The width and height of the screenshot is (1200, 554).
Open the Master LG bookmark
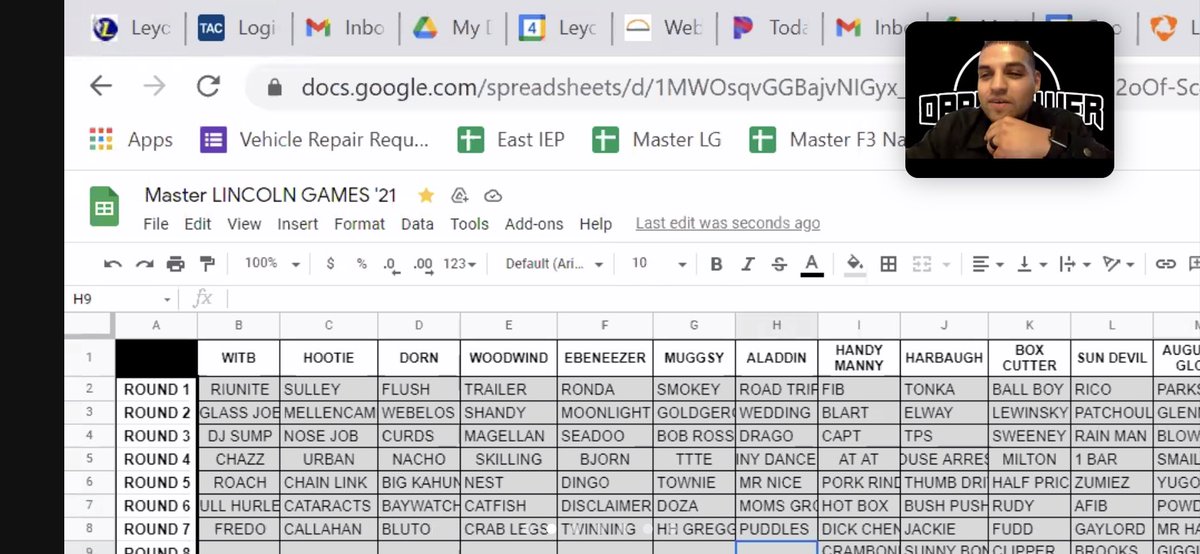click(x=657, y=140)
